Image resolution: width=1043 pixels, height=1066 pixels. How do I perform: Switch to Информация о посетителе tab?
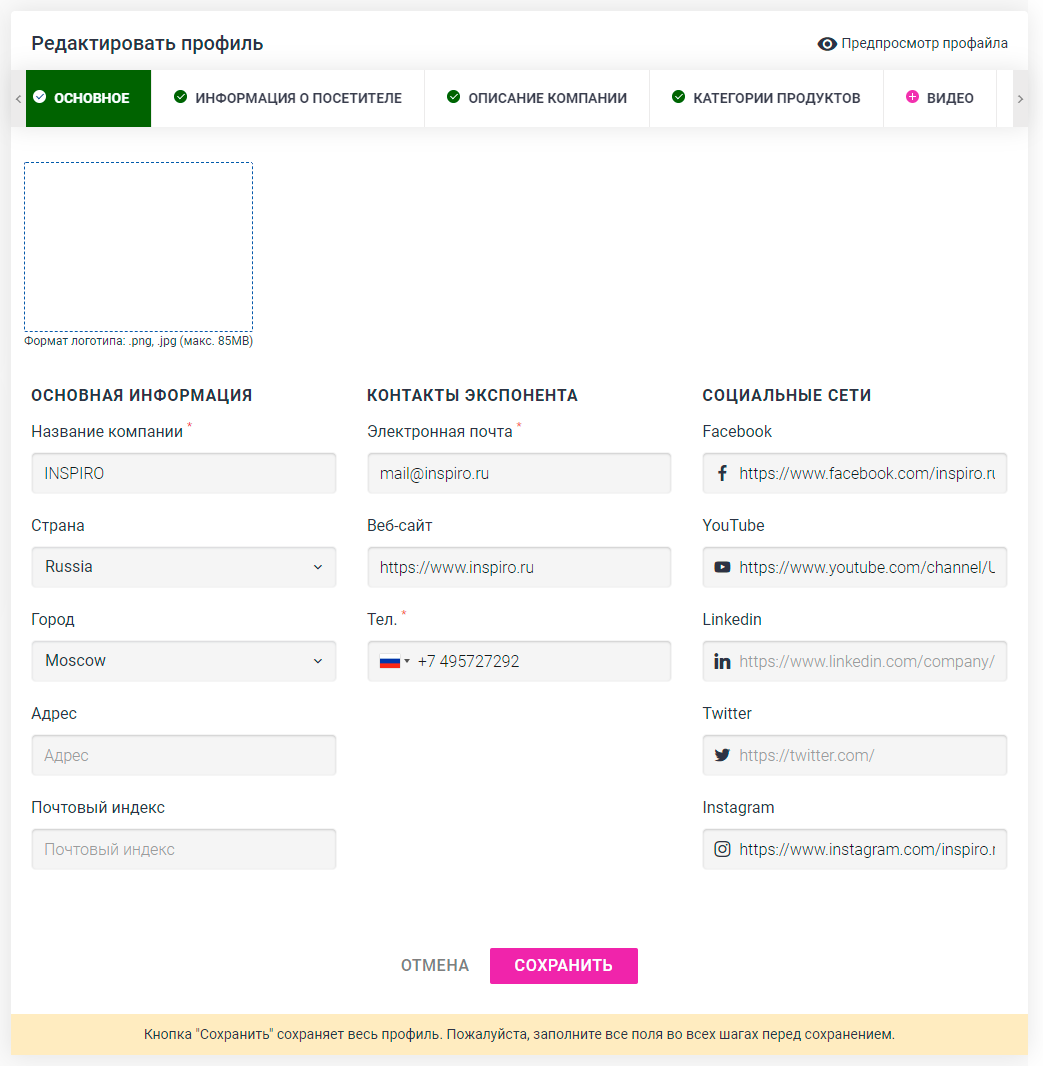point(288,98)
